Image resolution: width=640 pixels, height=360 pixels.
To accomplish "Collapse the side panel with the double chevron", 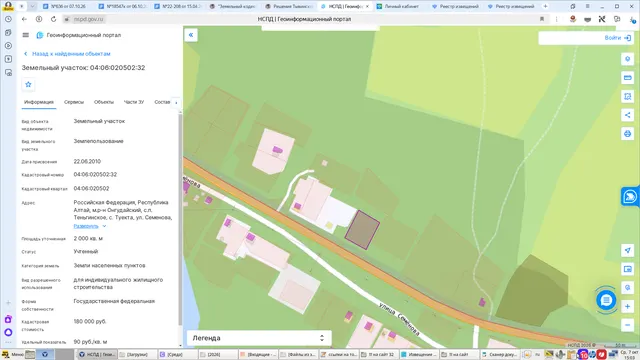I will [x=191, y=35].
